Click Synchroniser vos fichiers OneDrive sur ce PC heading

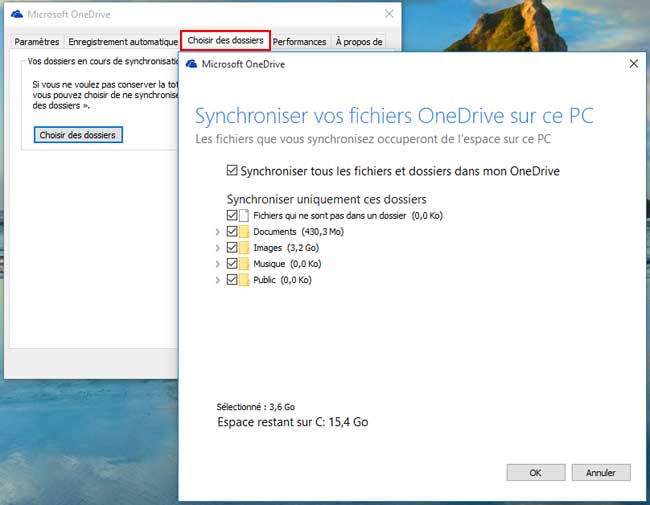coord(394,116)
